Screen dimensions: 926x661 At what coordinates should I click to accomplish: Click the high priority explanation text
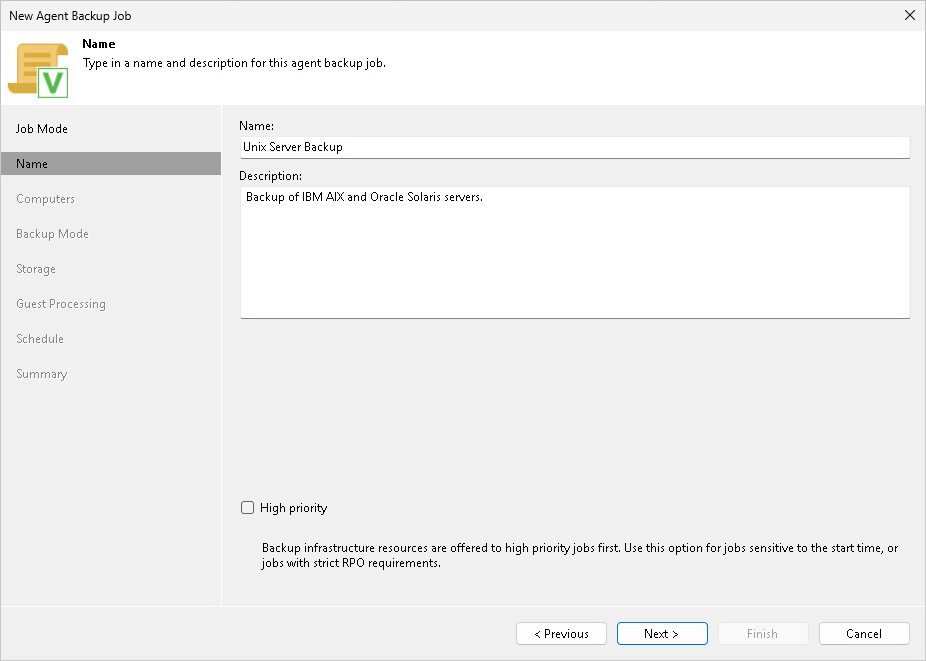(x=580, y=555)
